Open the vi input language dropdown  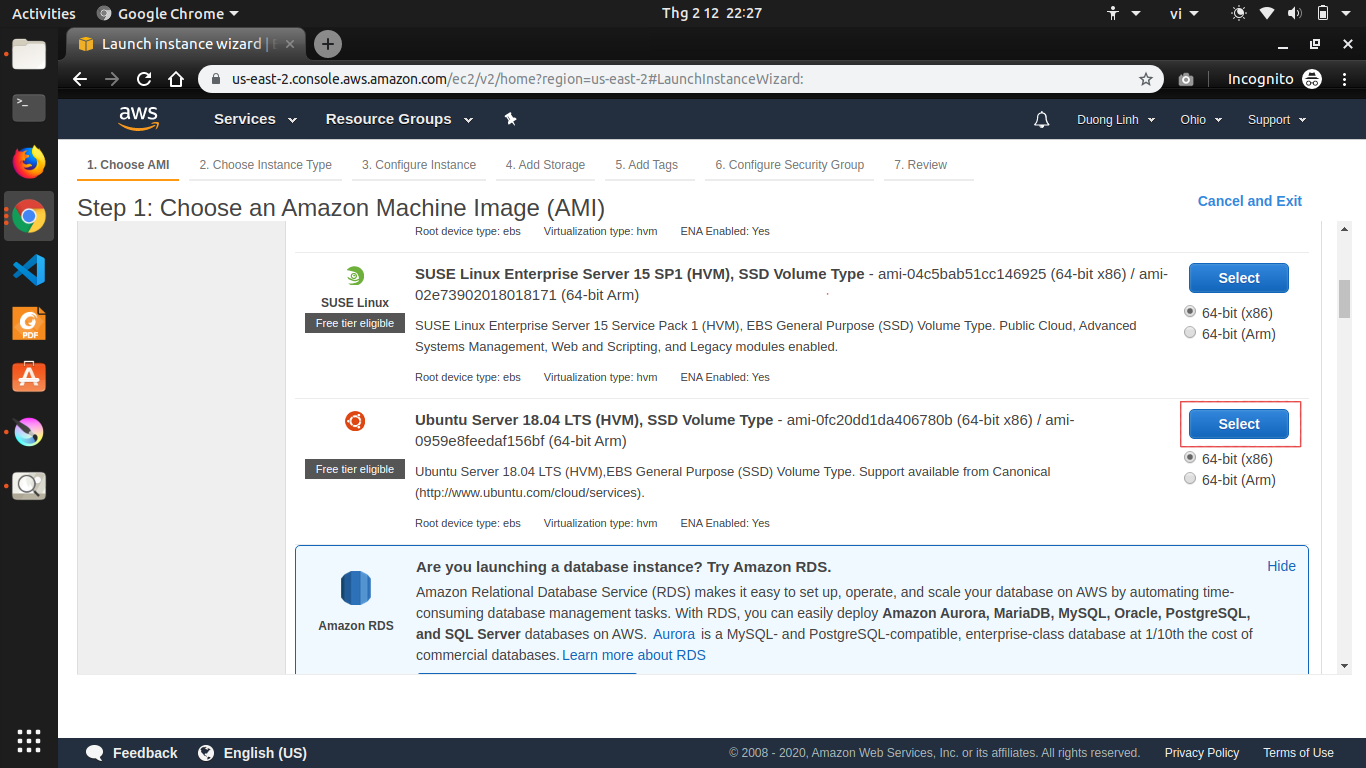(1183, 13)
